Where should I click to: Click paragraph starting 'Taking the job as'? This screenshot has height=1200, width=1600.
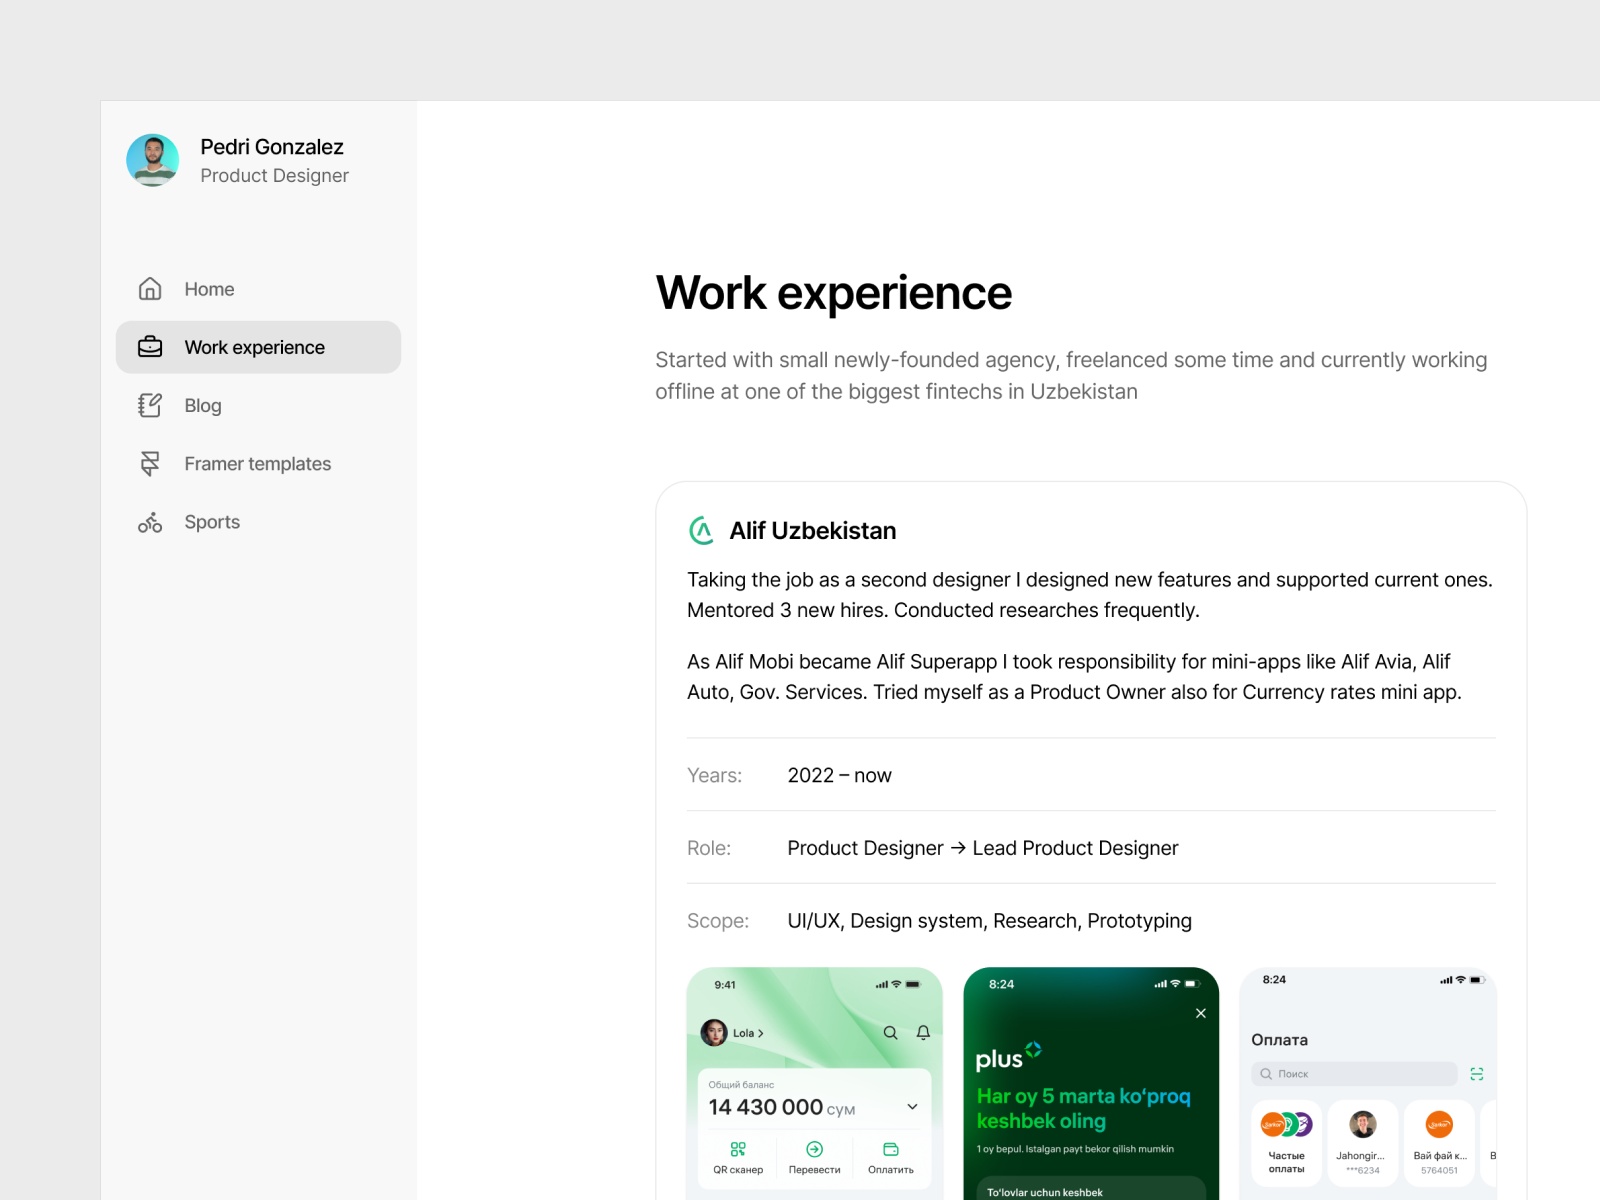point(1090,595)
